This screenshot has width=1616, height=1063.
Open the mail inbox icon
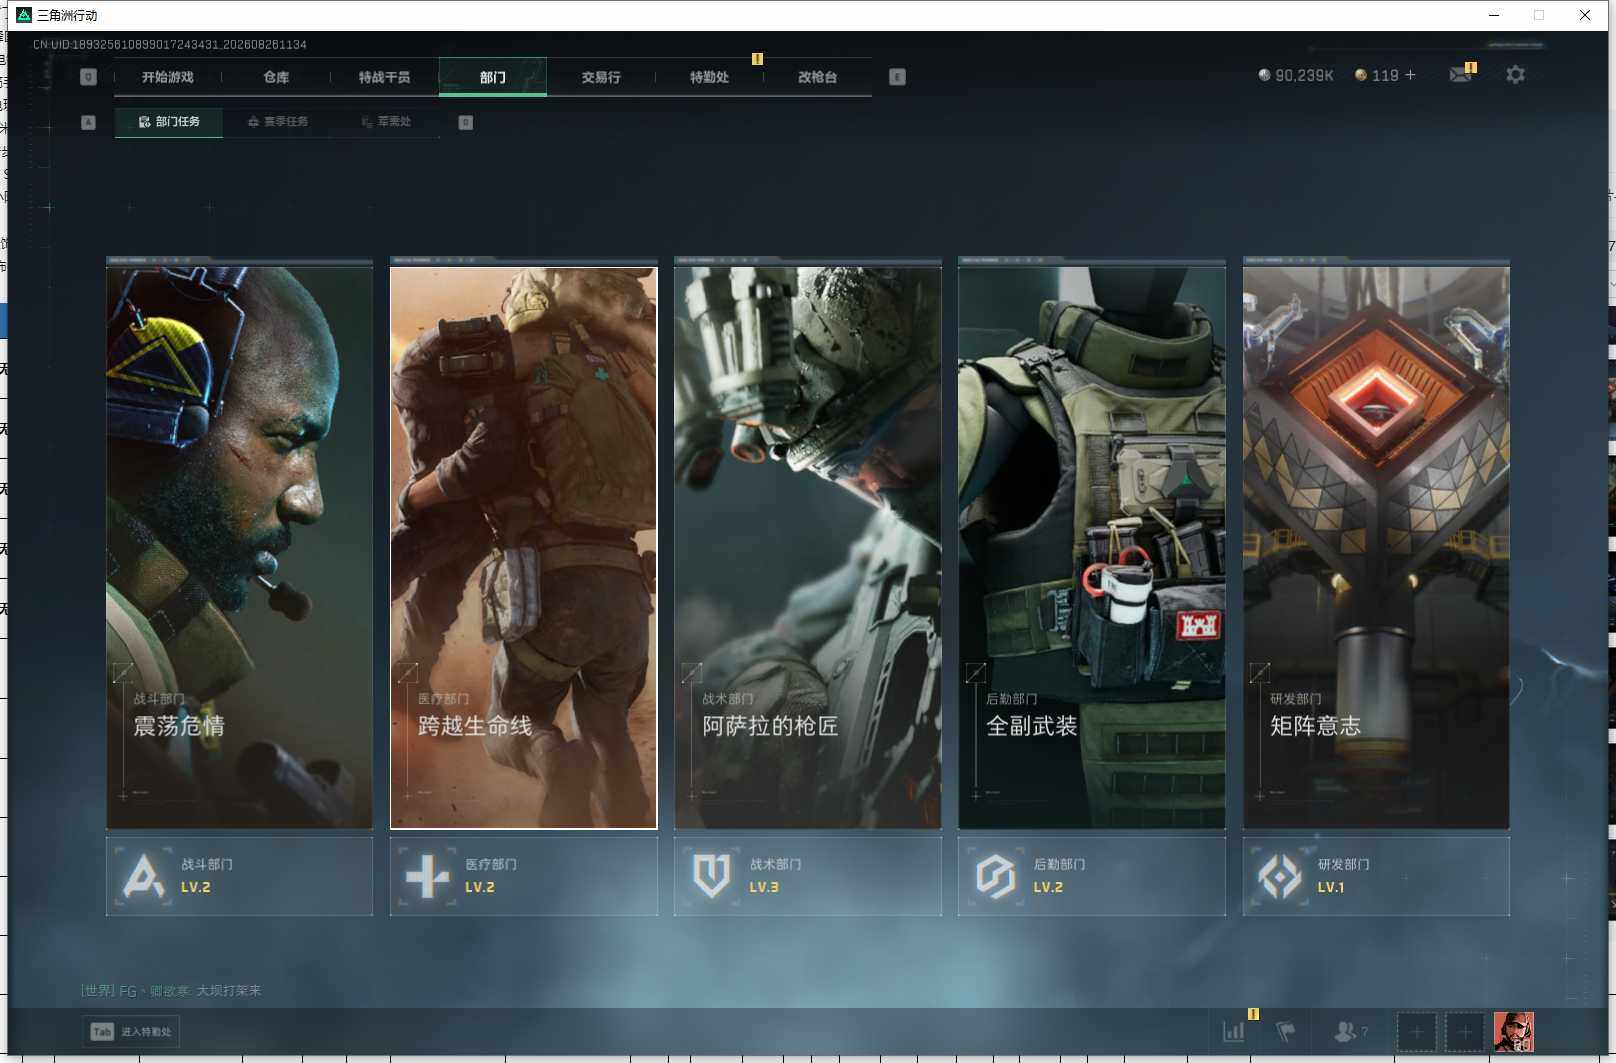1461,75
